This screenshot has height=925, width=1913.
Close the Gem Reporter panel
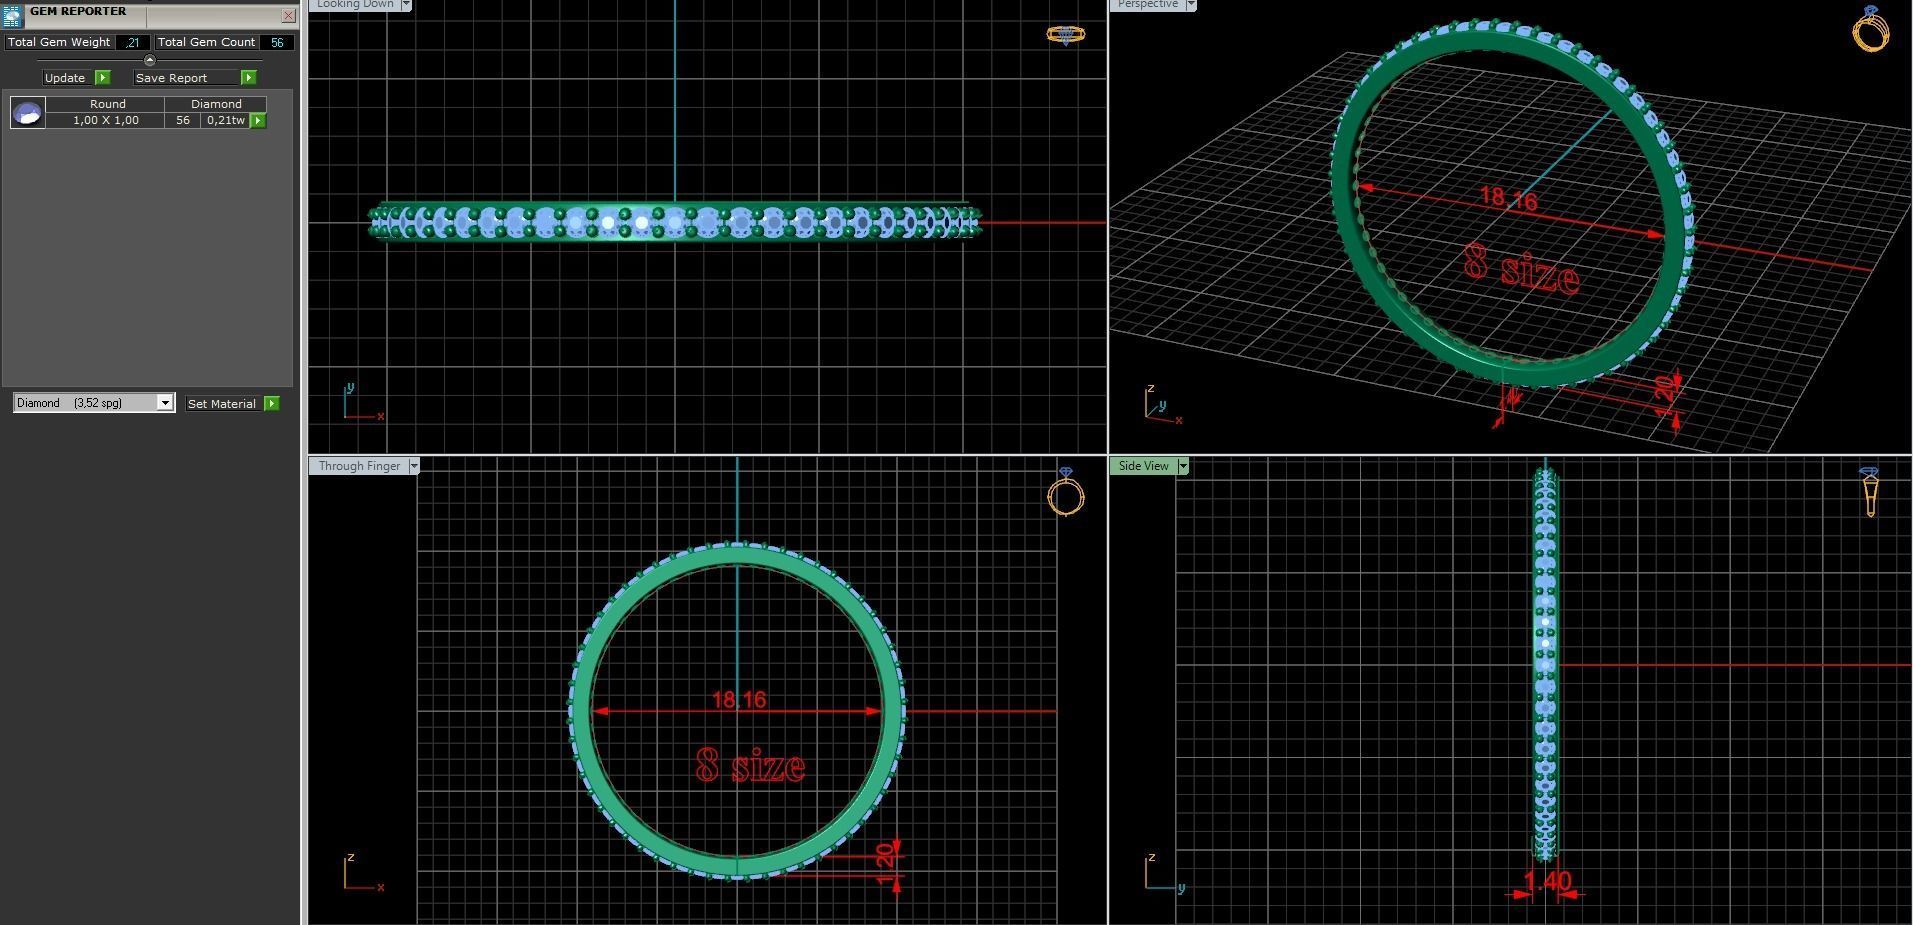tap(288, 15)
